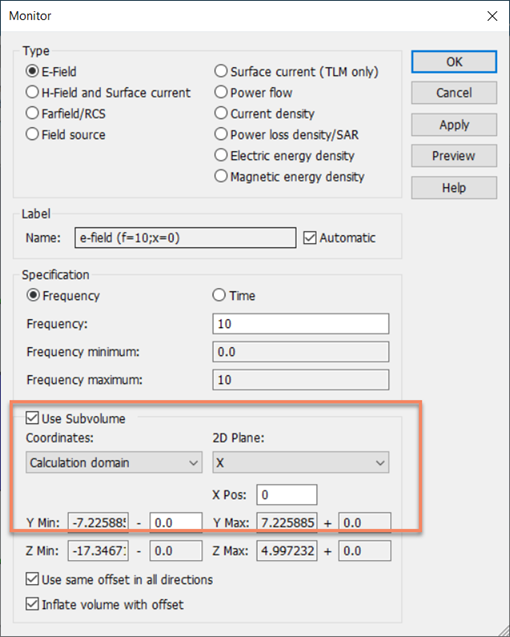Screen dimensions: 510x637
Task: Focus the X Pos input field
Action: point(287,495)
